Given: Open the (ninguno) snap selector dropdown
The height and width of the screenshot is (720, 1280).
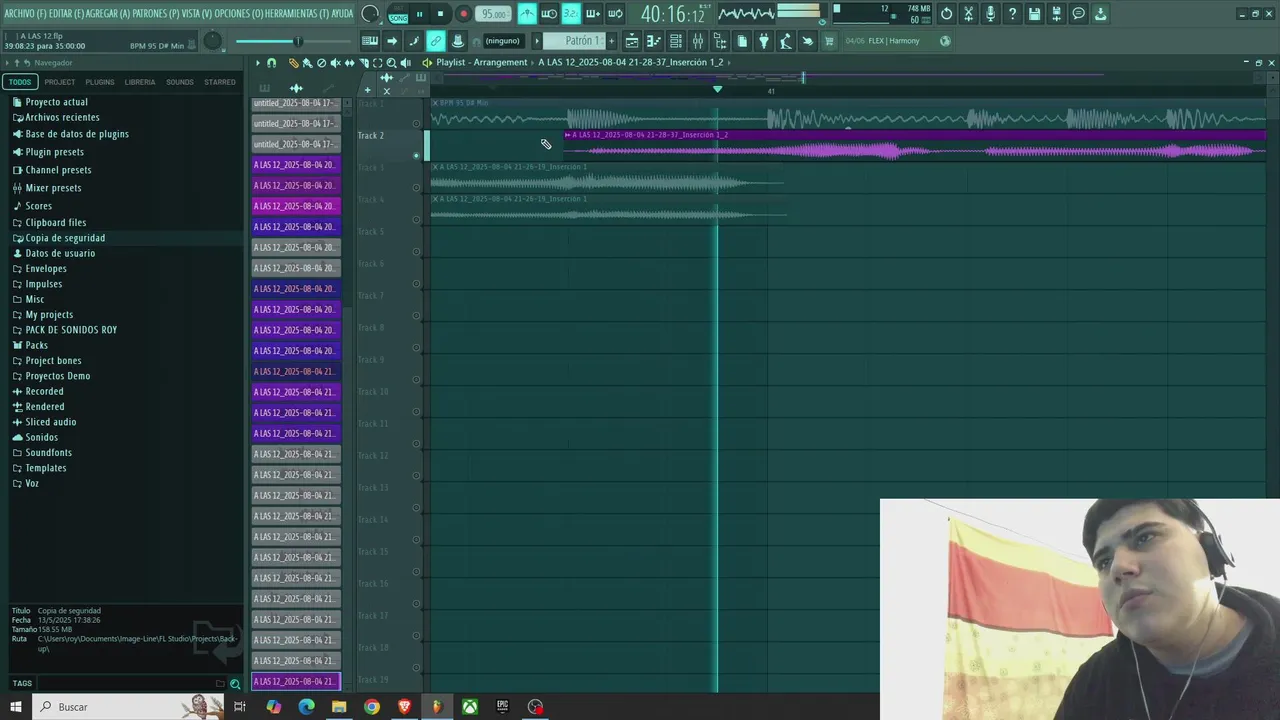Looking at the screenshot, I should coord(502,41).
